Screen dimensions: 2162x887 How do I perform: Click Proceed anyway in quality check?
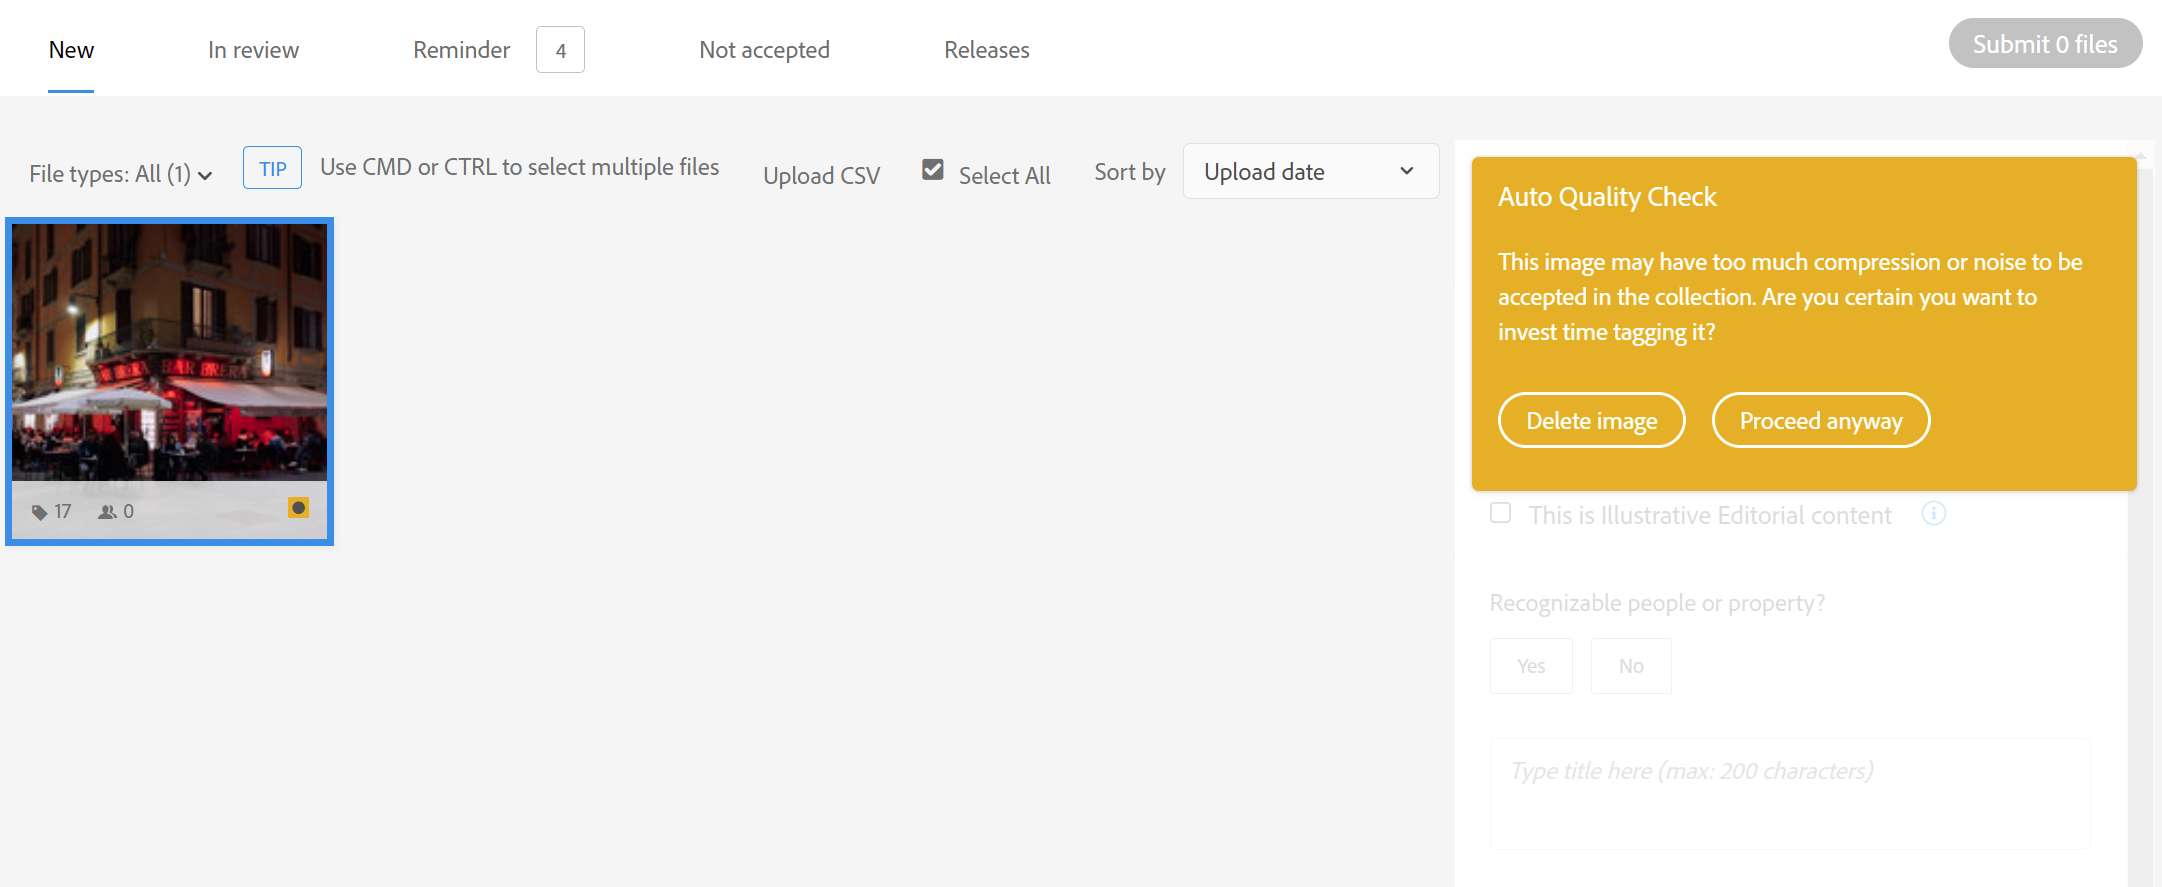coord(1820,421)
